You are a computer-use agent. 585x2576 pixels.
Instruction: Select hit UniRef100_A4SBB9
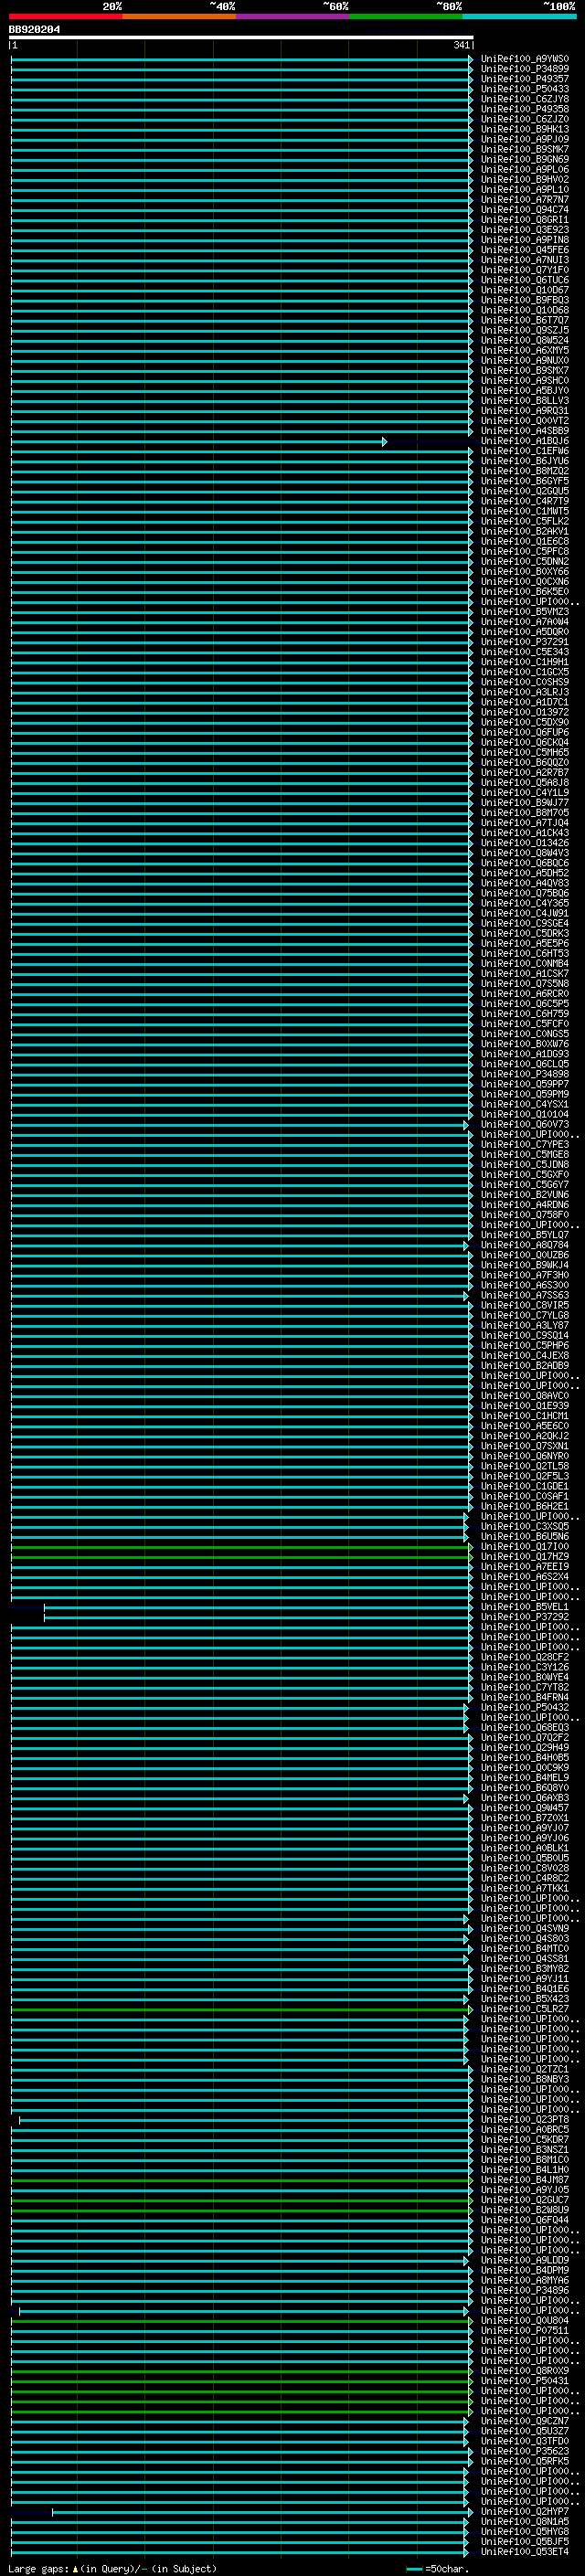(x=524, y=431)
